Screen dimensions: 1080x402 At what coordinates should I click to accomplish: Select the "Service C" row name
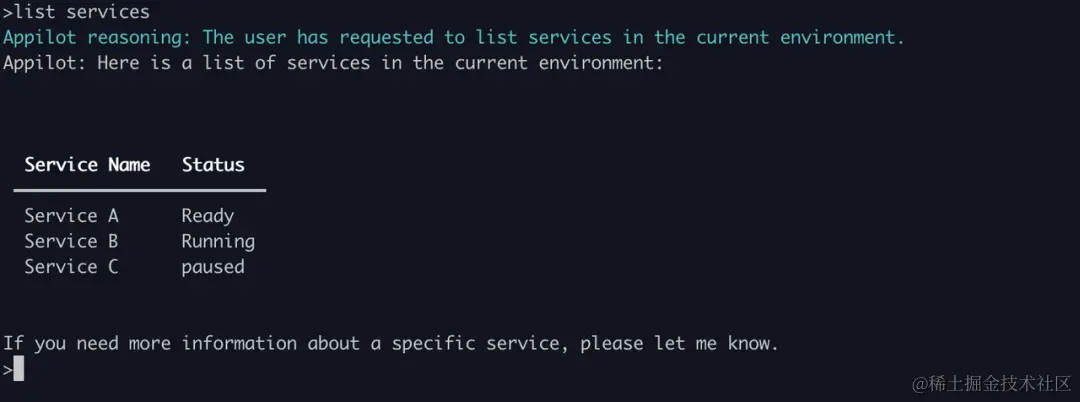click(x=72, y=267)
